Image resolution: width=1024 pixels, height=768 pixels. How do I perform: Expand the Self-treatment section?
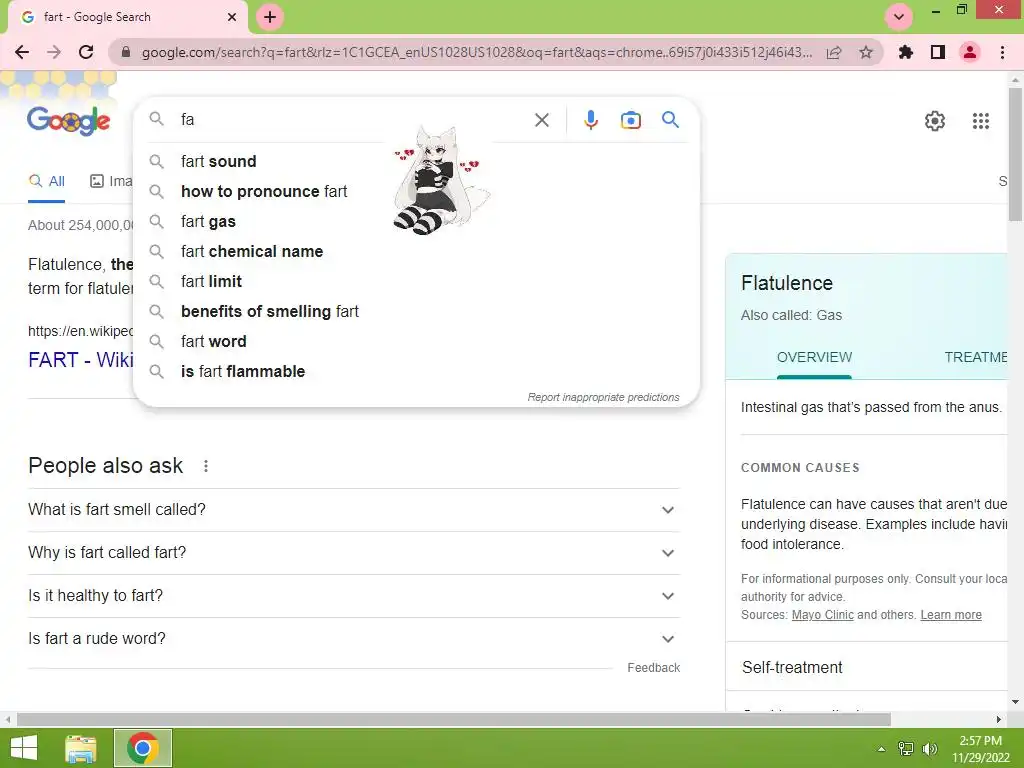pyautogui.click(x=867, y=667)
